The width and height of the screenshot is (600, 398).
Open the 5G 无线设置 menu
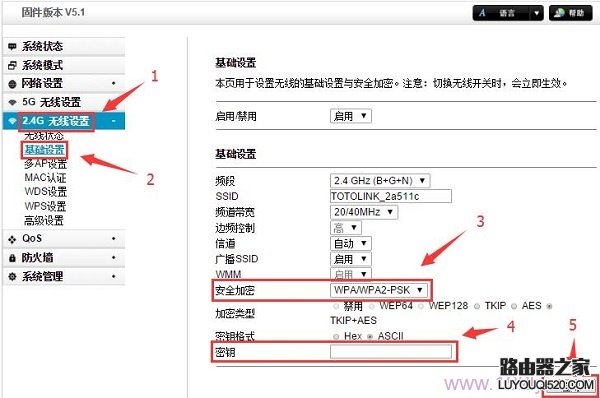click(x=64, y=102)
